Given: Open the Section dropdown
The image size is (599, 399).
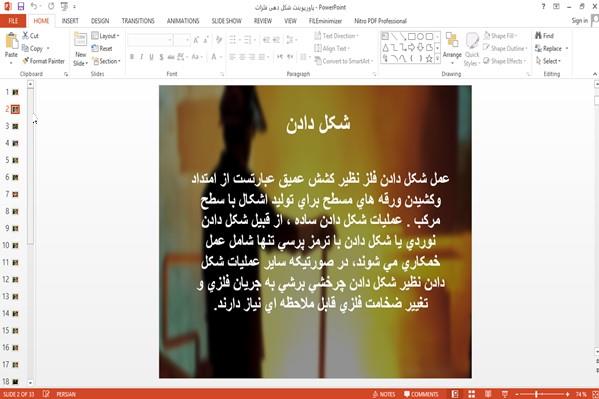Looking at the screenshot, I should 107,61.
